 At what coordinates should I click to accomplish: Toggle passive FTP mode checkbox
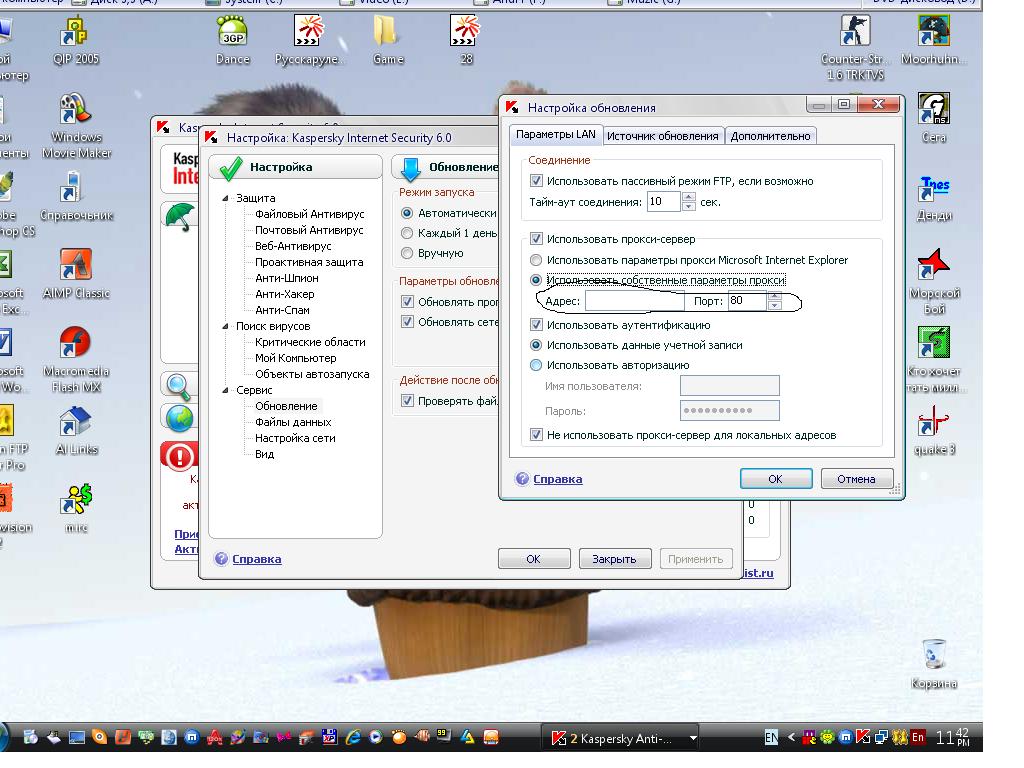pyautogui.click(x=537, y=181)
